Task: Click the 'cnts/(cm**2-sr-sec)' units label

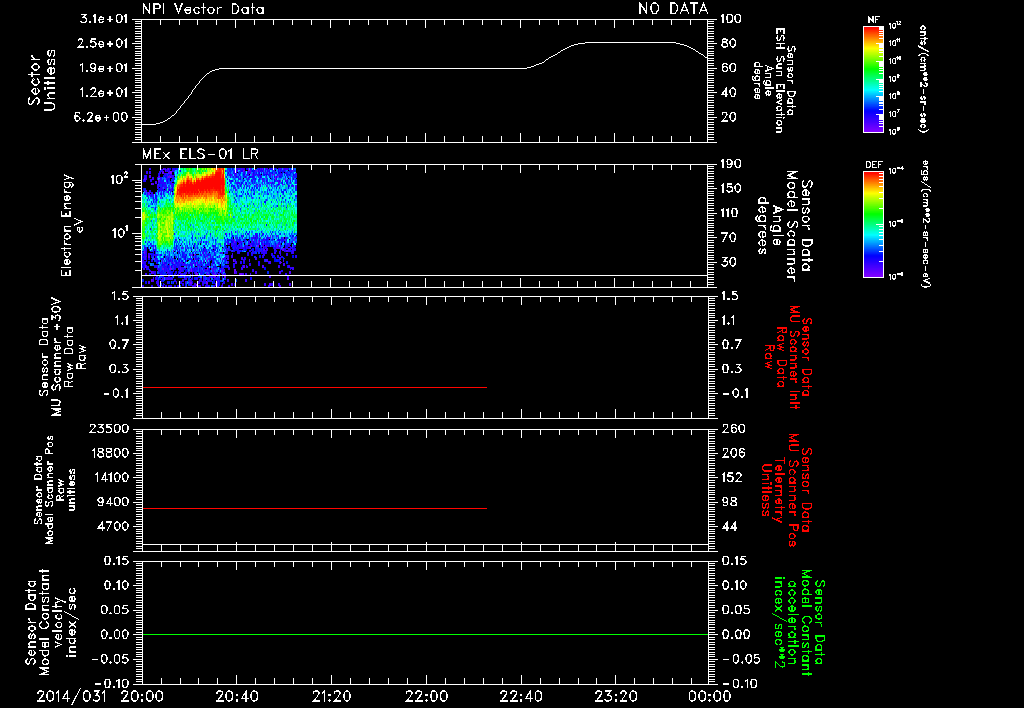Action: coord(923,79)
